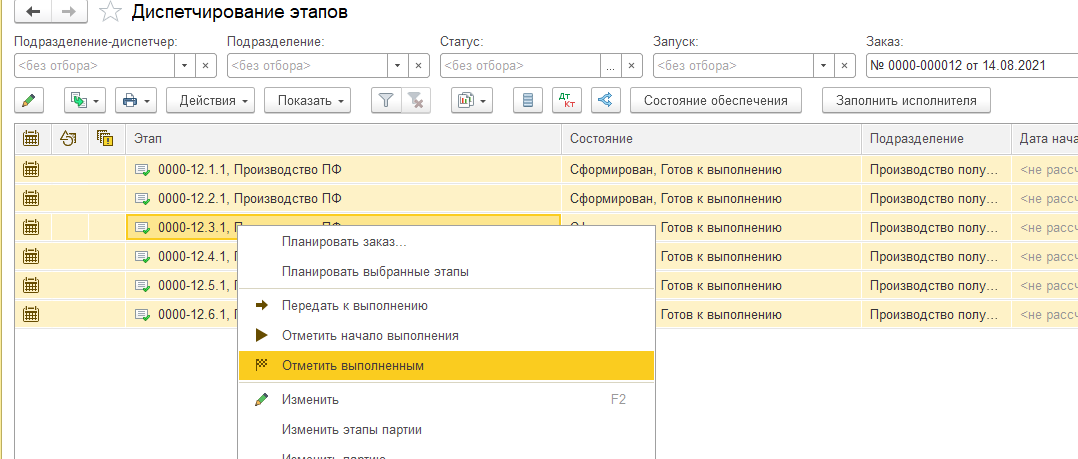Select row 0000-12.2.1, Производство ПФ
The image size is (1078, 459).
(343, 198)
